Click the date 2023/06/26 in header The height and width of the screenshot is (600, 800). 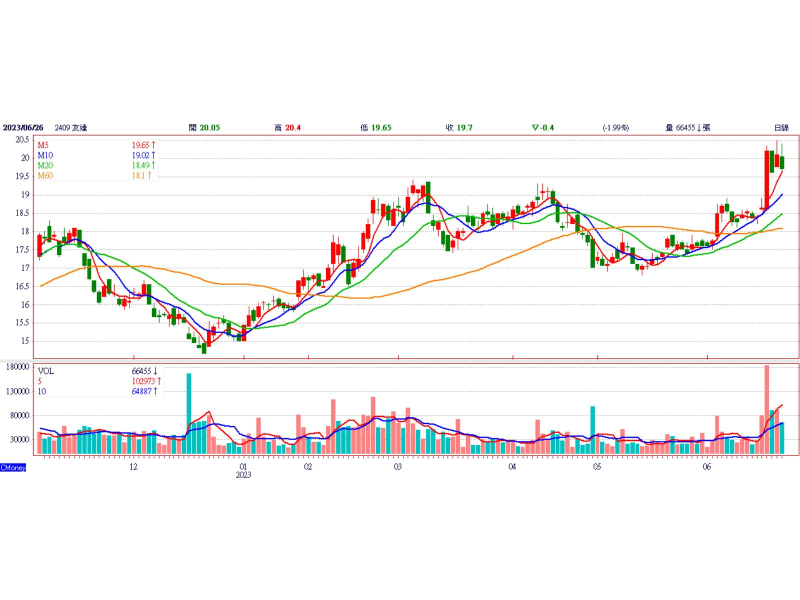pyautogui.click(x=24, y=128)
